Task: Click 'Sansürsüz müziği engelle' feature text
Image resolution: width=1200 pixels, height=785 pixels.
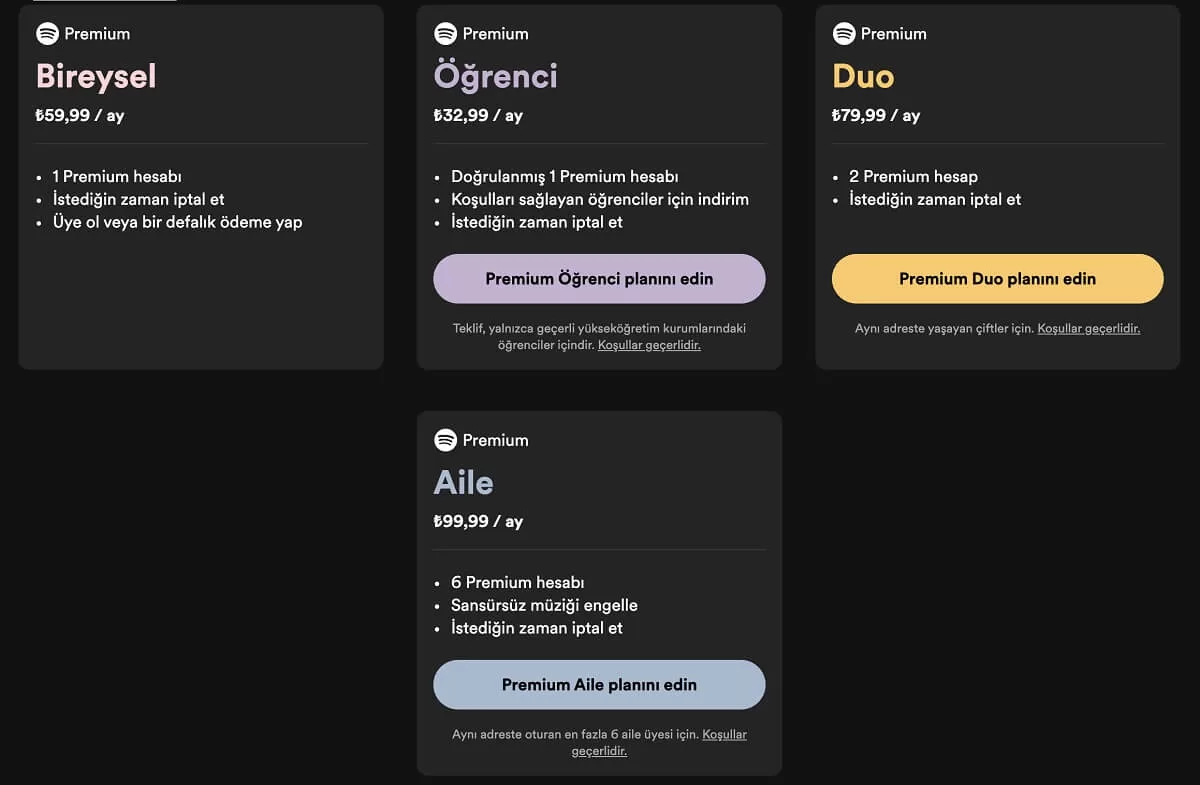Action: 544,605
